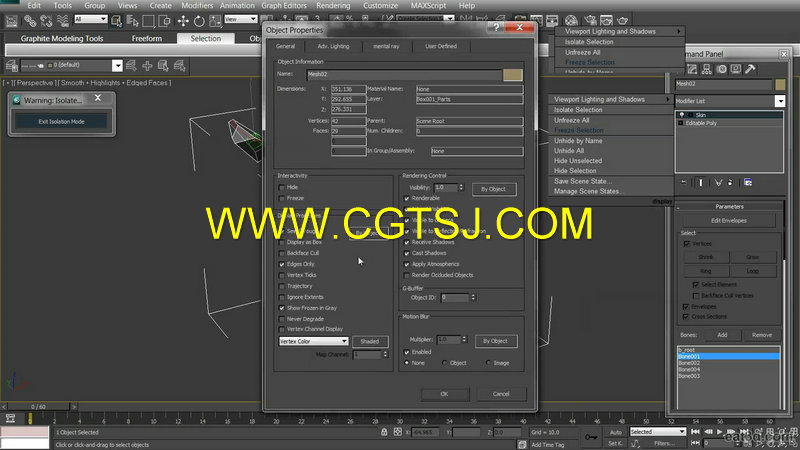The image size is (800, 450).
Task: Activate the Select and Move tool
Action: (183, 21)
